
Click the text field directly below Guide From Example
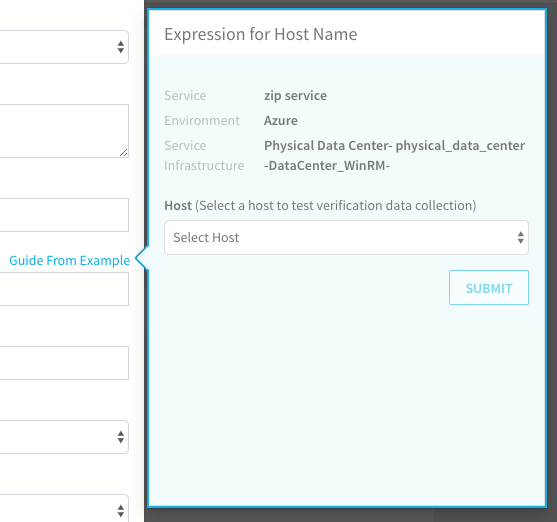pos(64,289)
